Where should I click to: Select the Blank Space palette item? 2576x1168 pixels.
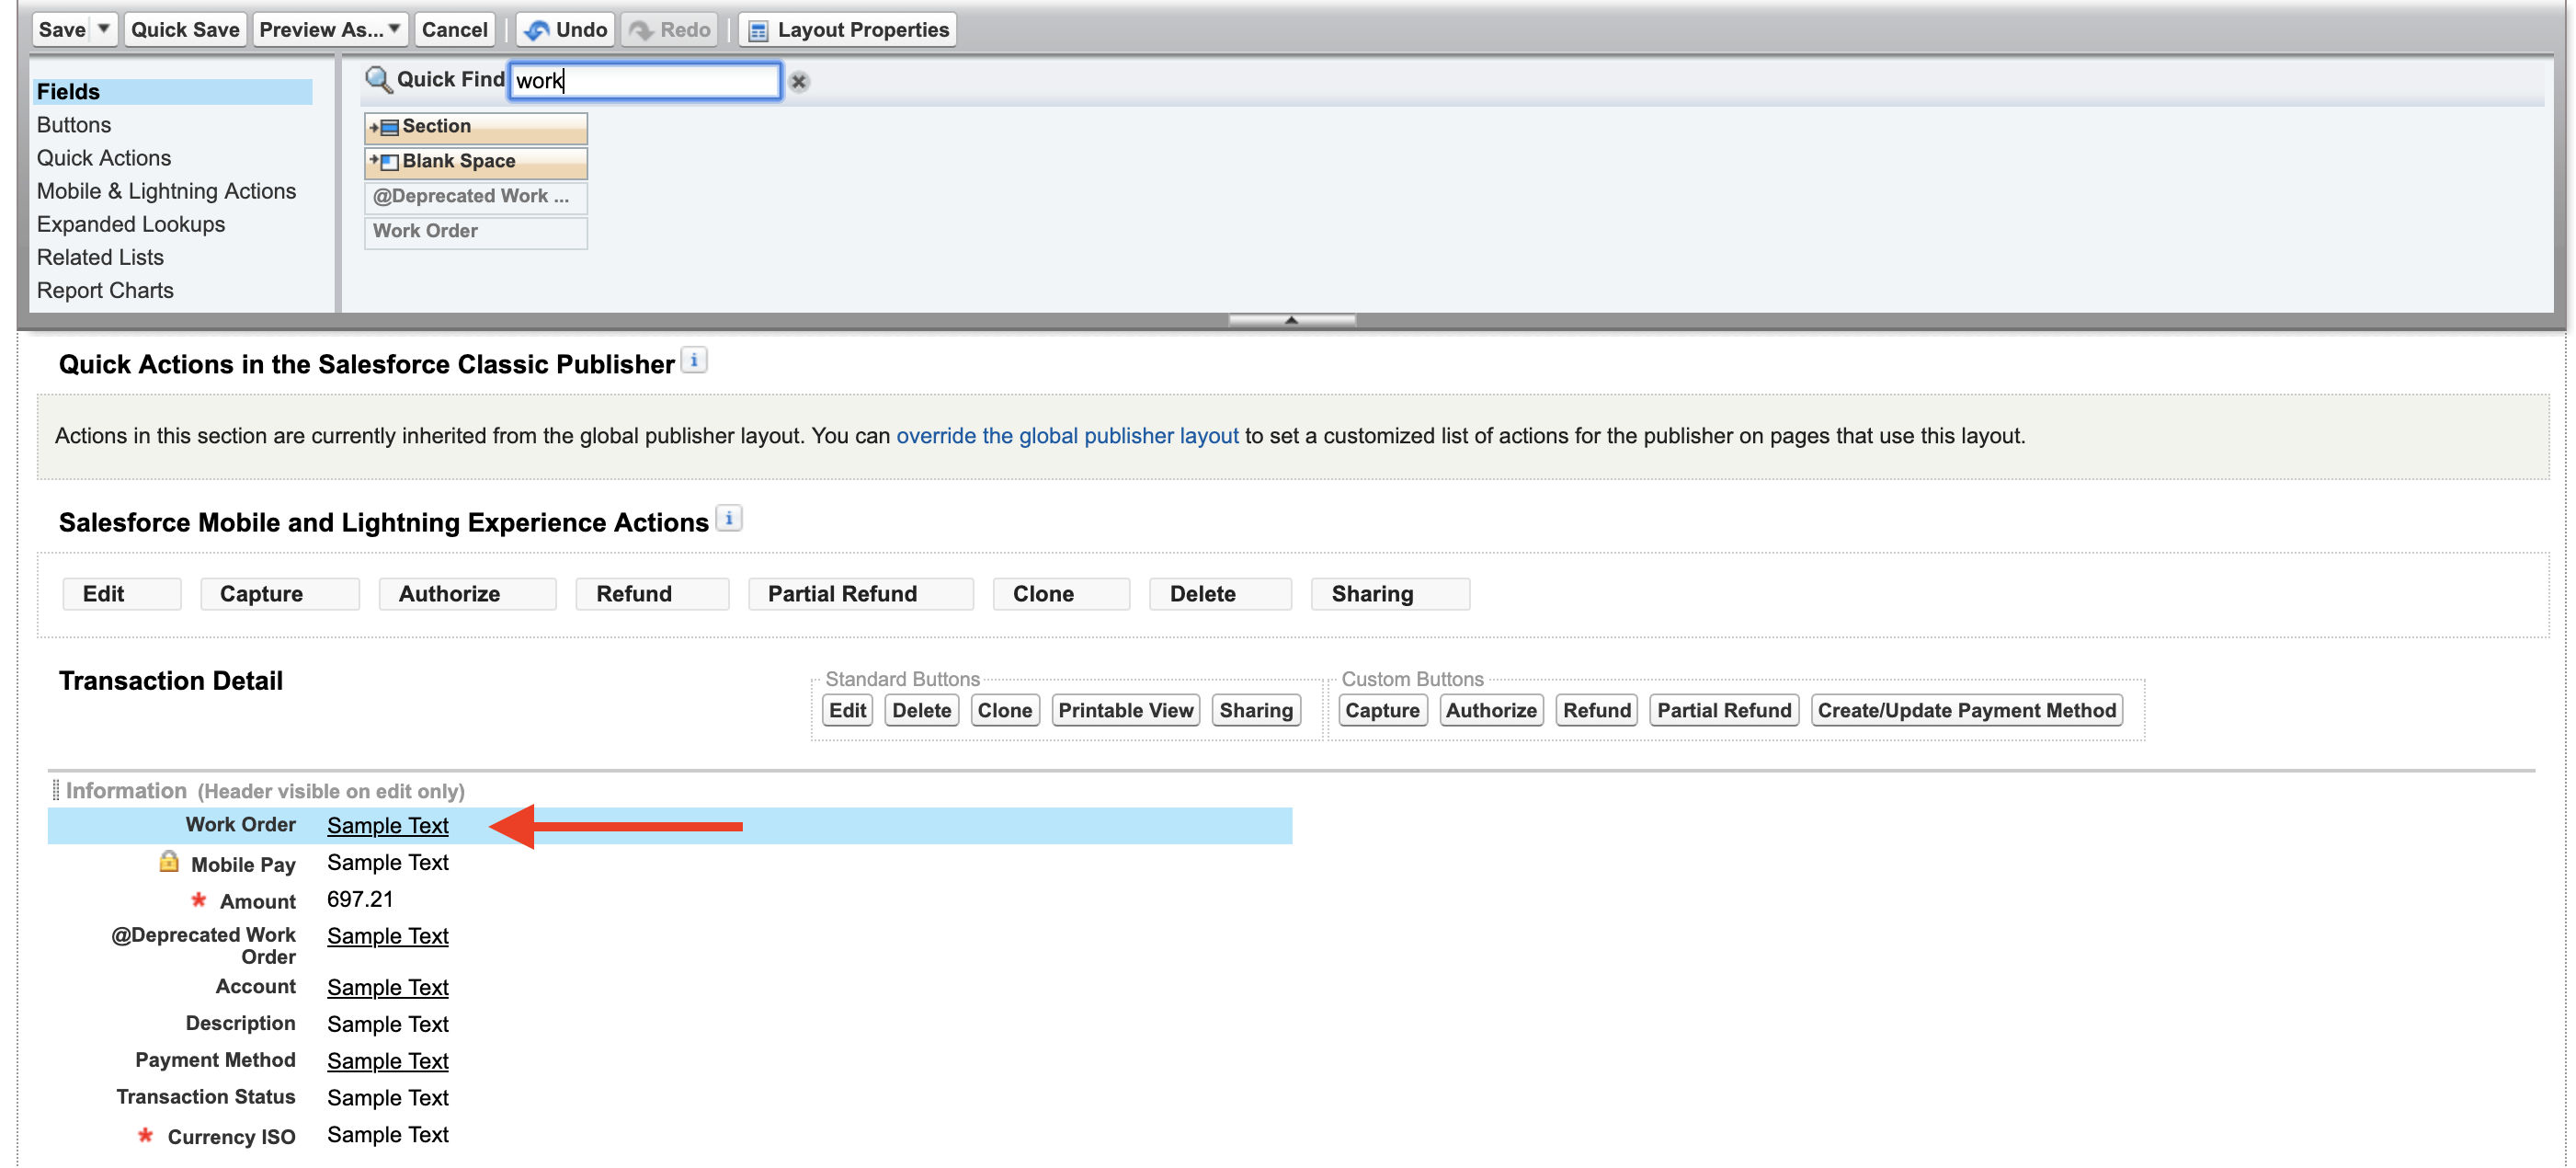click(476, 162)
